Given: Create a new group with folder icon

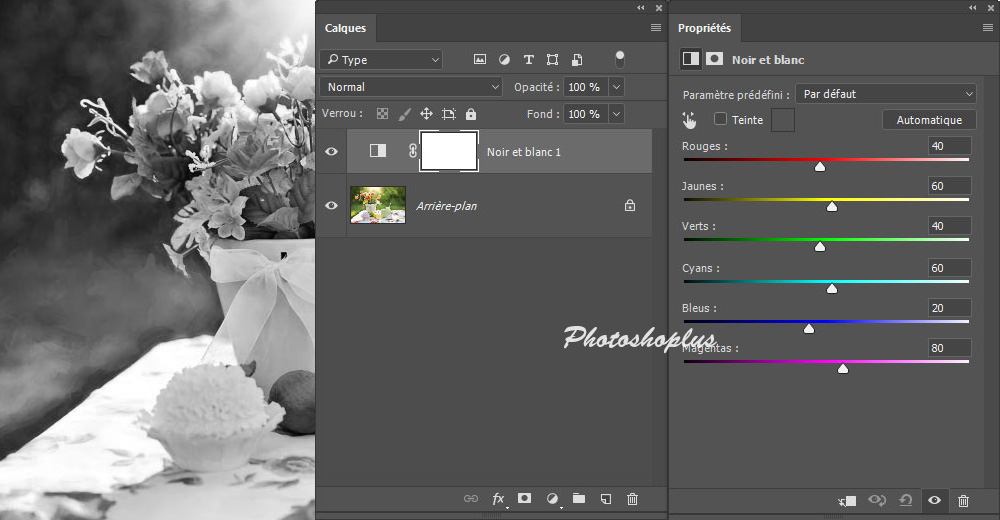Looking at the screenshot, I should point(578,498).
